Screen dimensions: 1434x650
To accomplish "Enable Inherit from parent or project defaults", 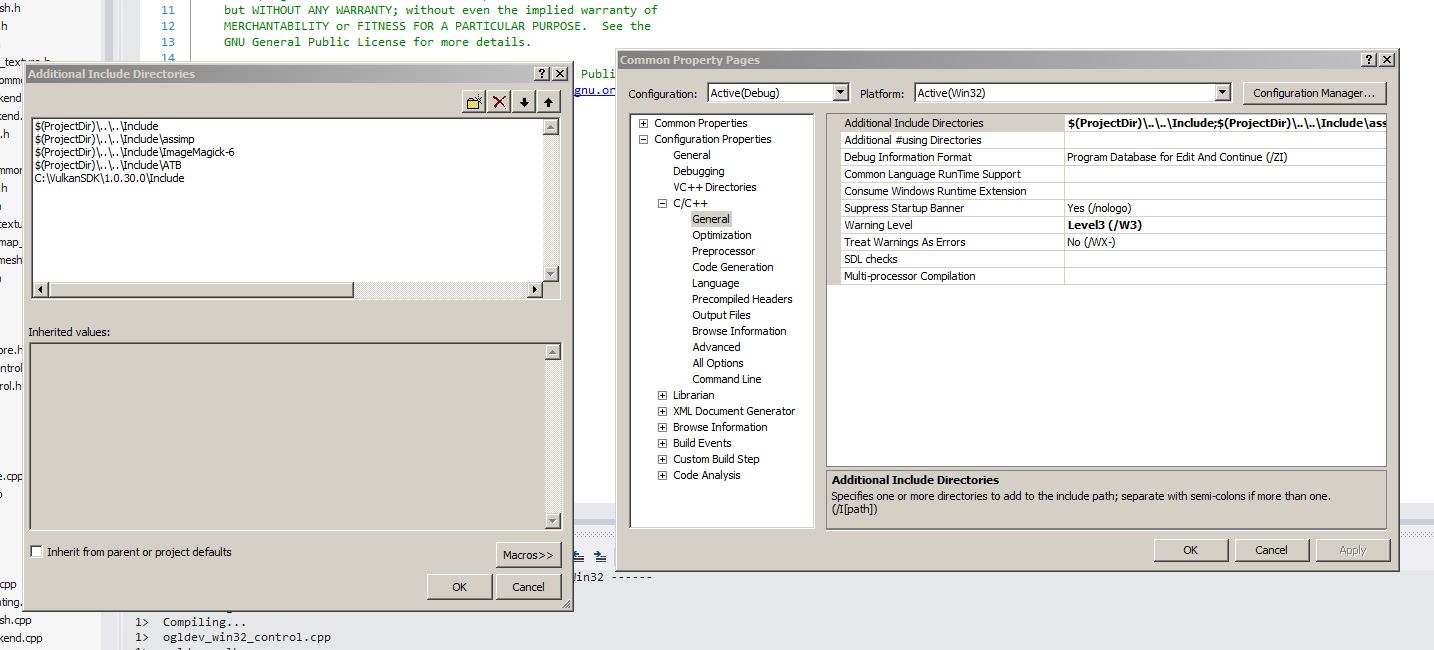I will 37,552.
